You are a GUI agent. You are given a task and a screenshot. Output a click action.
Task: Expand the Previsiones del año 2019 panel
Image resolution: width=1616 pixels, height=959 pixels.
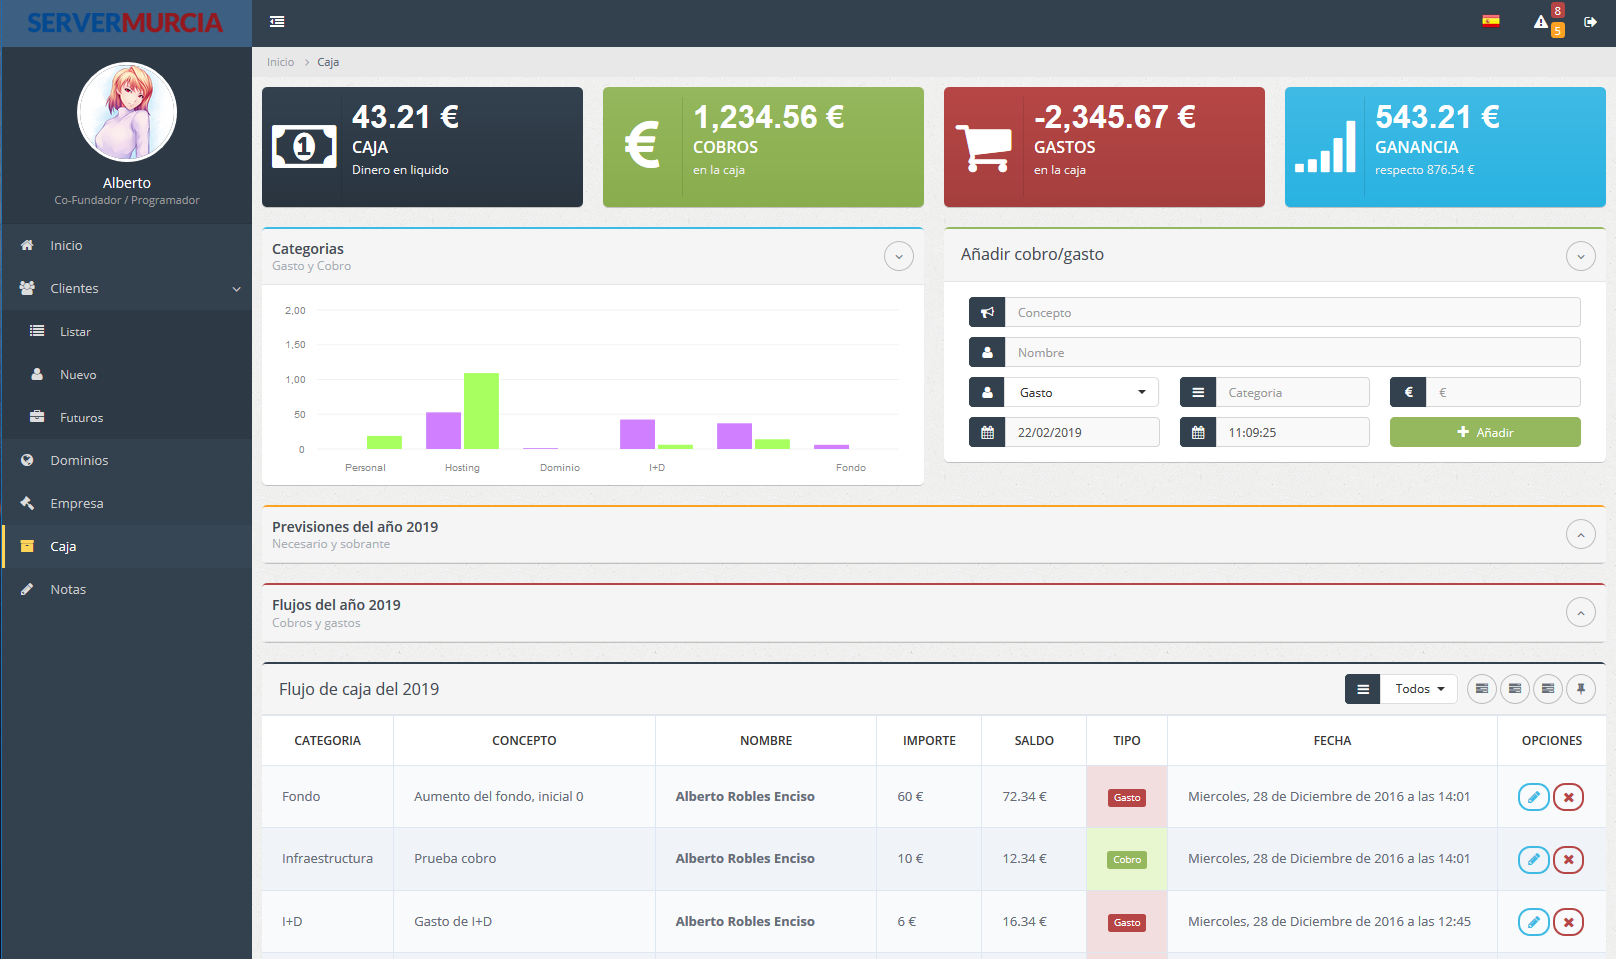point(1580,535)
